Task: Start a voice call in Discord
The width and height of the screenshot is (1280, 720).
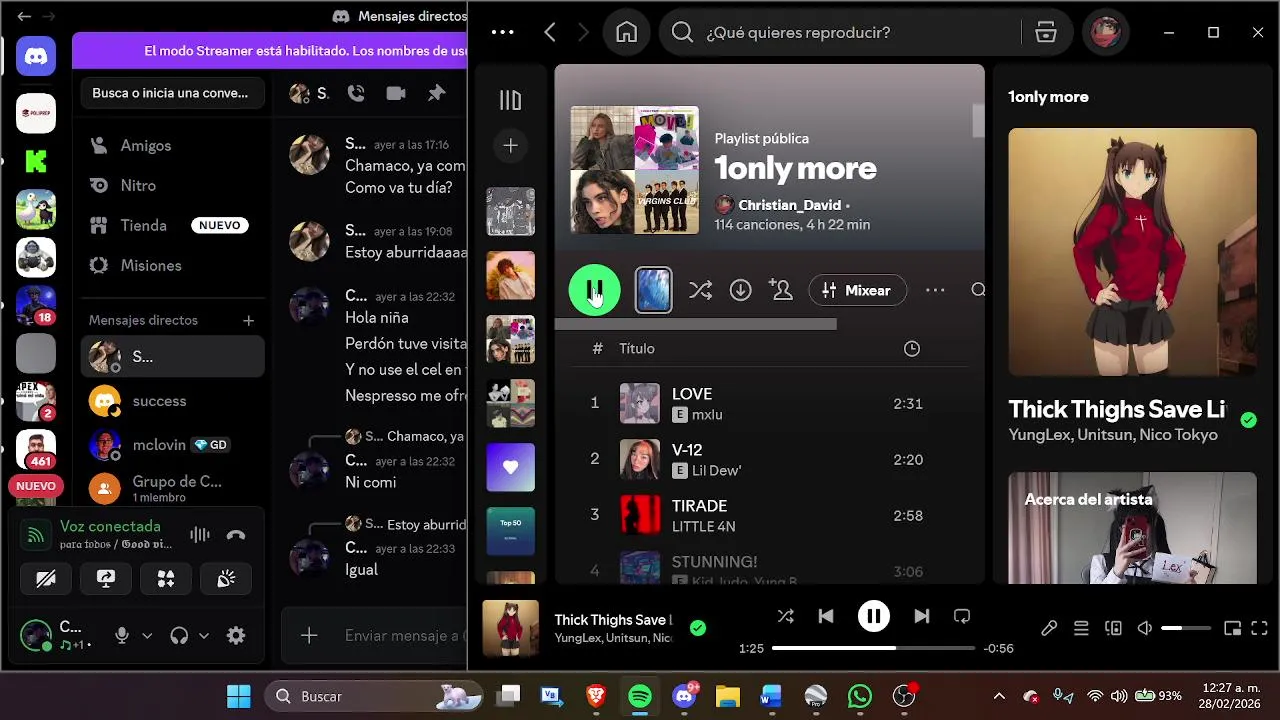Action: click(356, 93)
